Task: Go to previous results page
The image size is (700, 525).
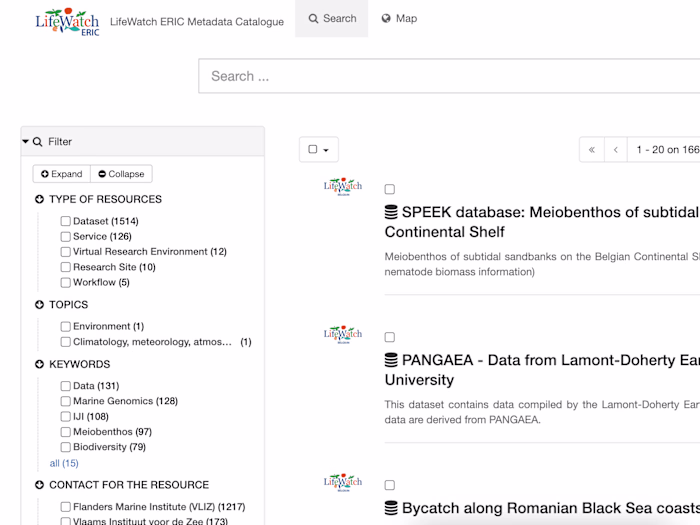Action: (616, 150)
